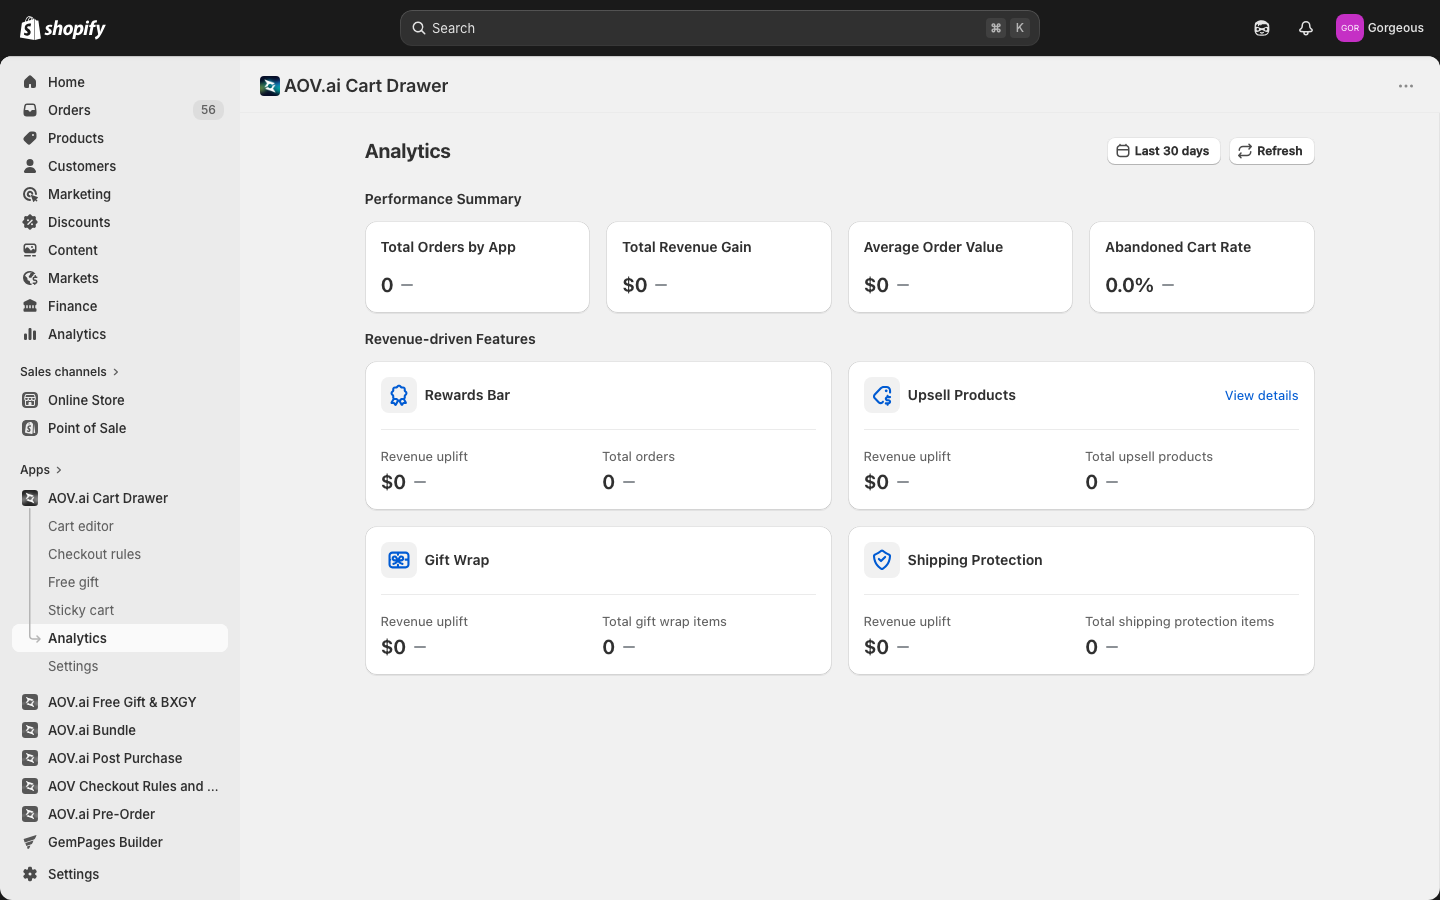This screenshot has width=1440, height=900.
Task: Click the Shipping Protection title
Action: [x=975, y=560]
